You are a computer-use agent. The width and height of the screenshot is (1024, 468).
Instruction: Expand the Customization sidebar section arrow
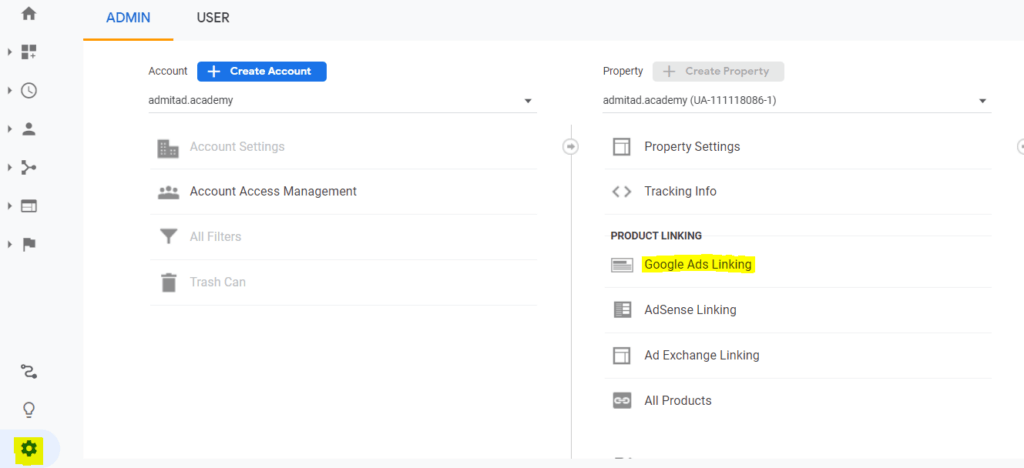(x=10, y=52)
